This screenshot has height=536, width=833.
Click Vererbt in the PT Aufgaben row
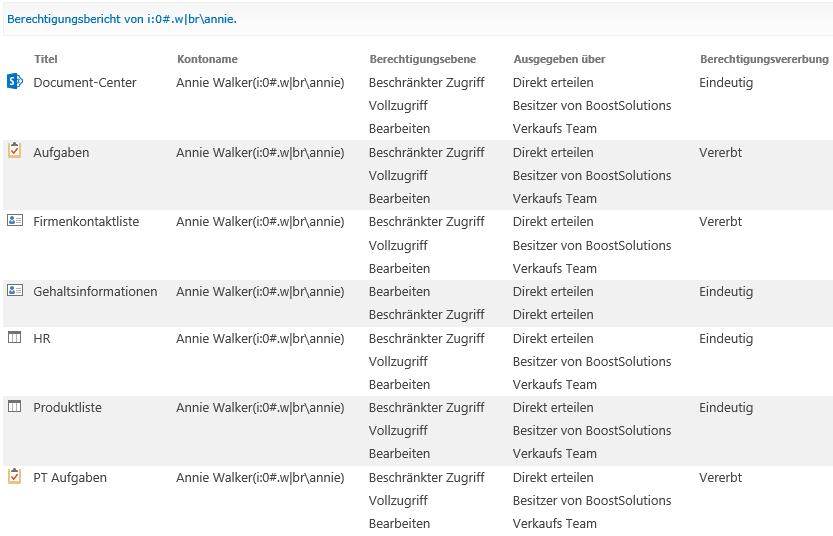pyautogui.click(x=720, y=478)
